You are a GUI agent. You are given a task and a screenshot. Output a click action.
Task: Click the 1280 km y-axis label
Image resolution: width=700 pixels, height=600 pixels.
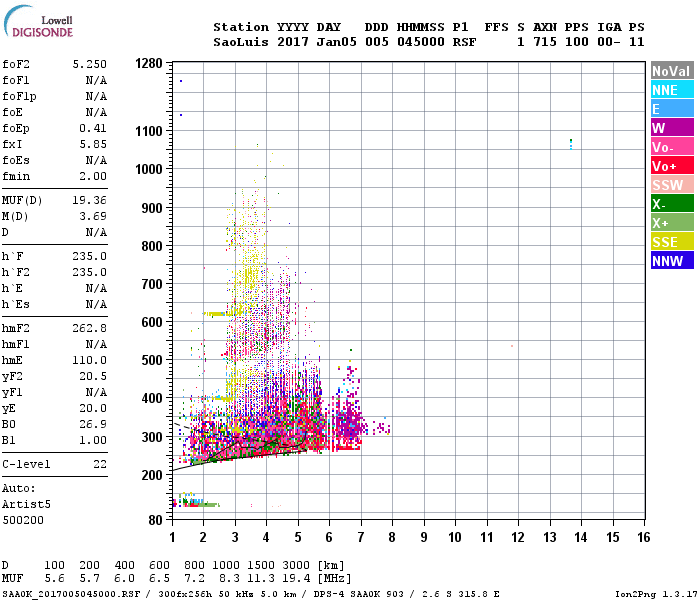click(149, 63)
